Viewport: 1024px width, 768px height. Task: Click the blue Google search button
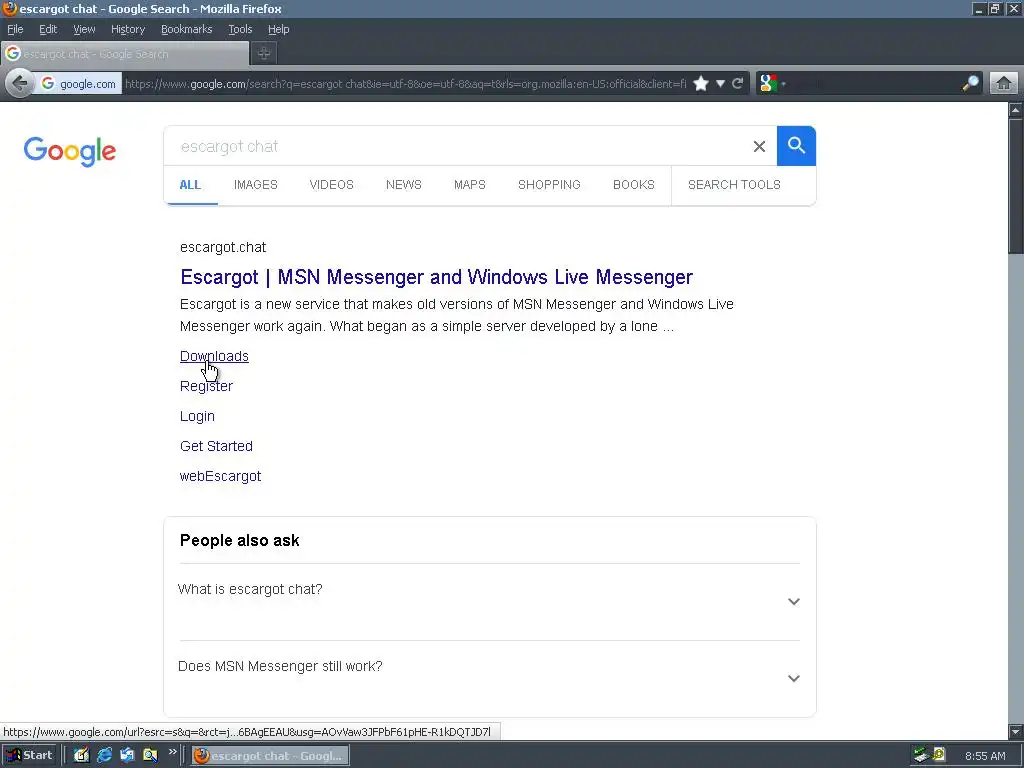coord(796,146)
